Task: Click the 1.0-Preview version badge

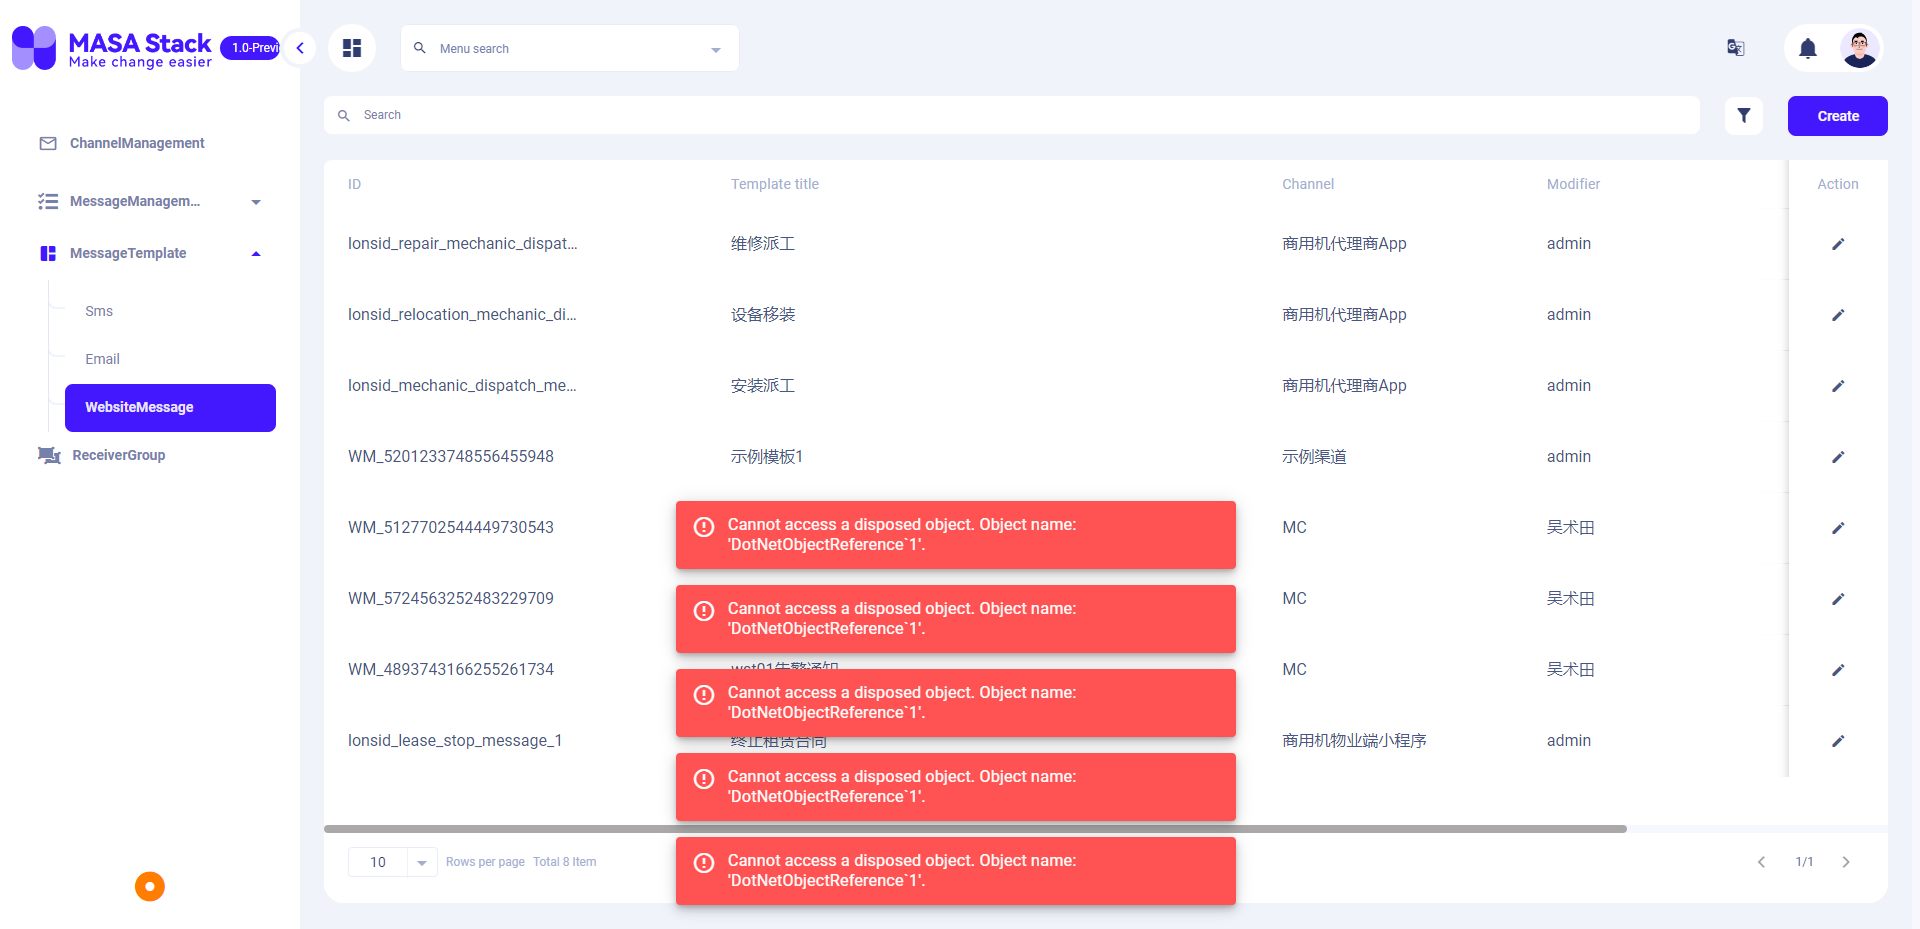Action: tap(250, 47)
